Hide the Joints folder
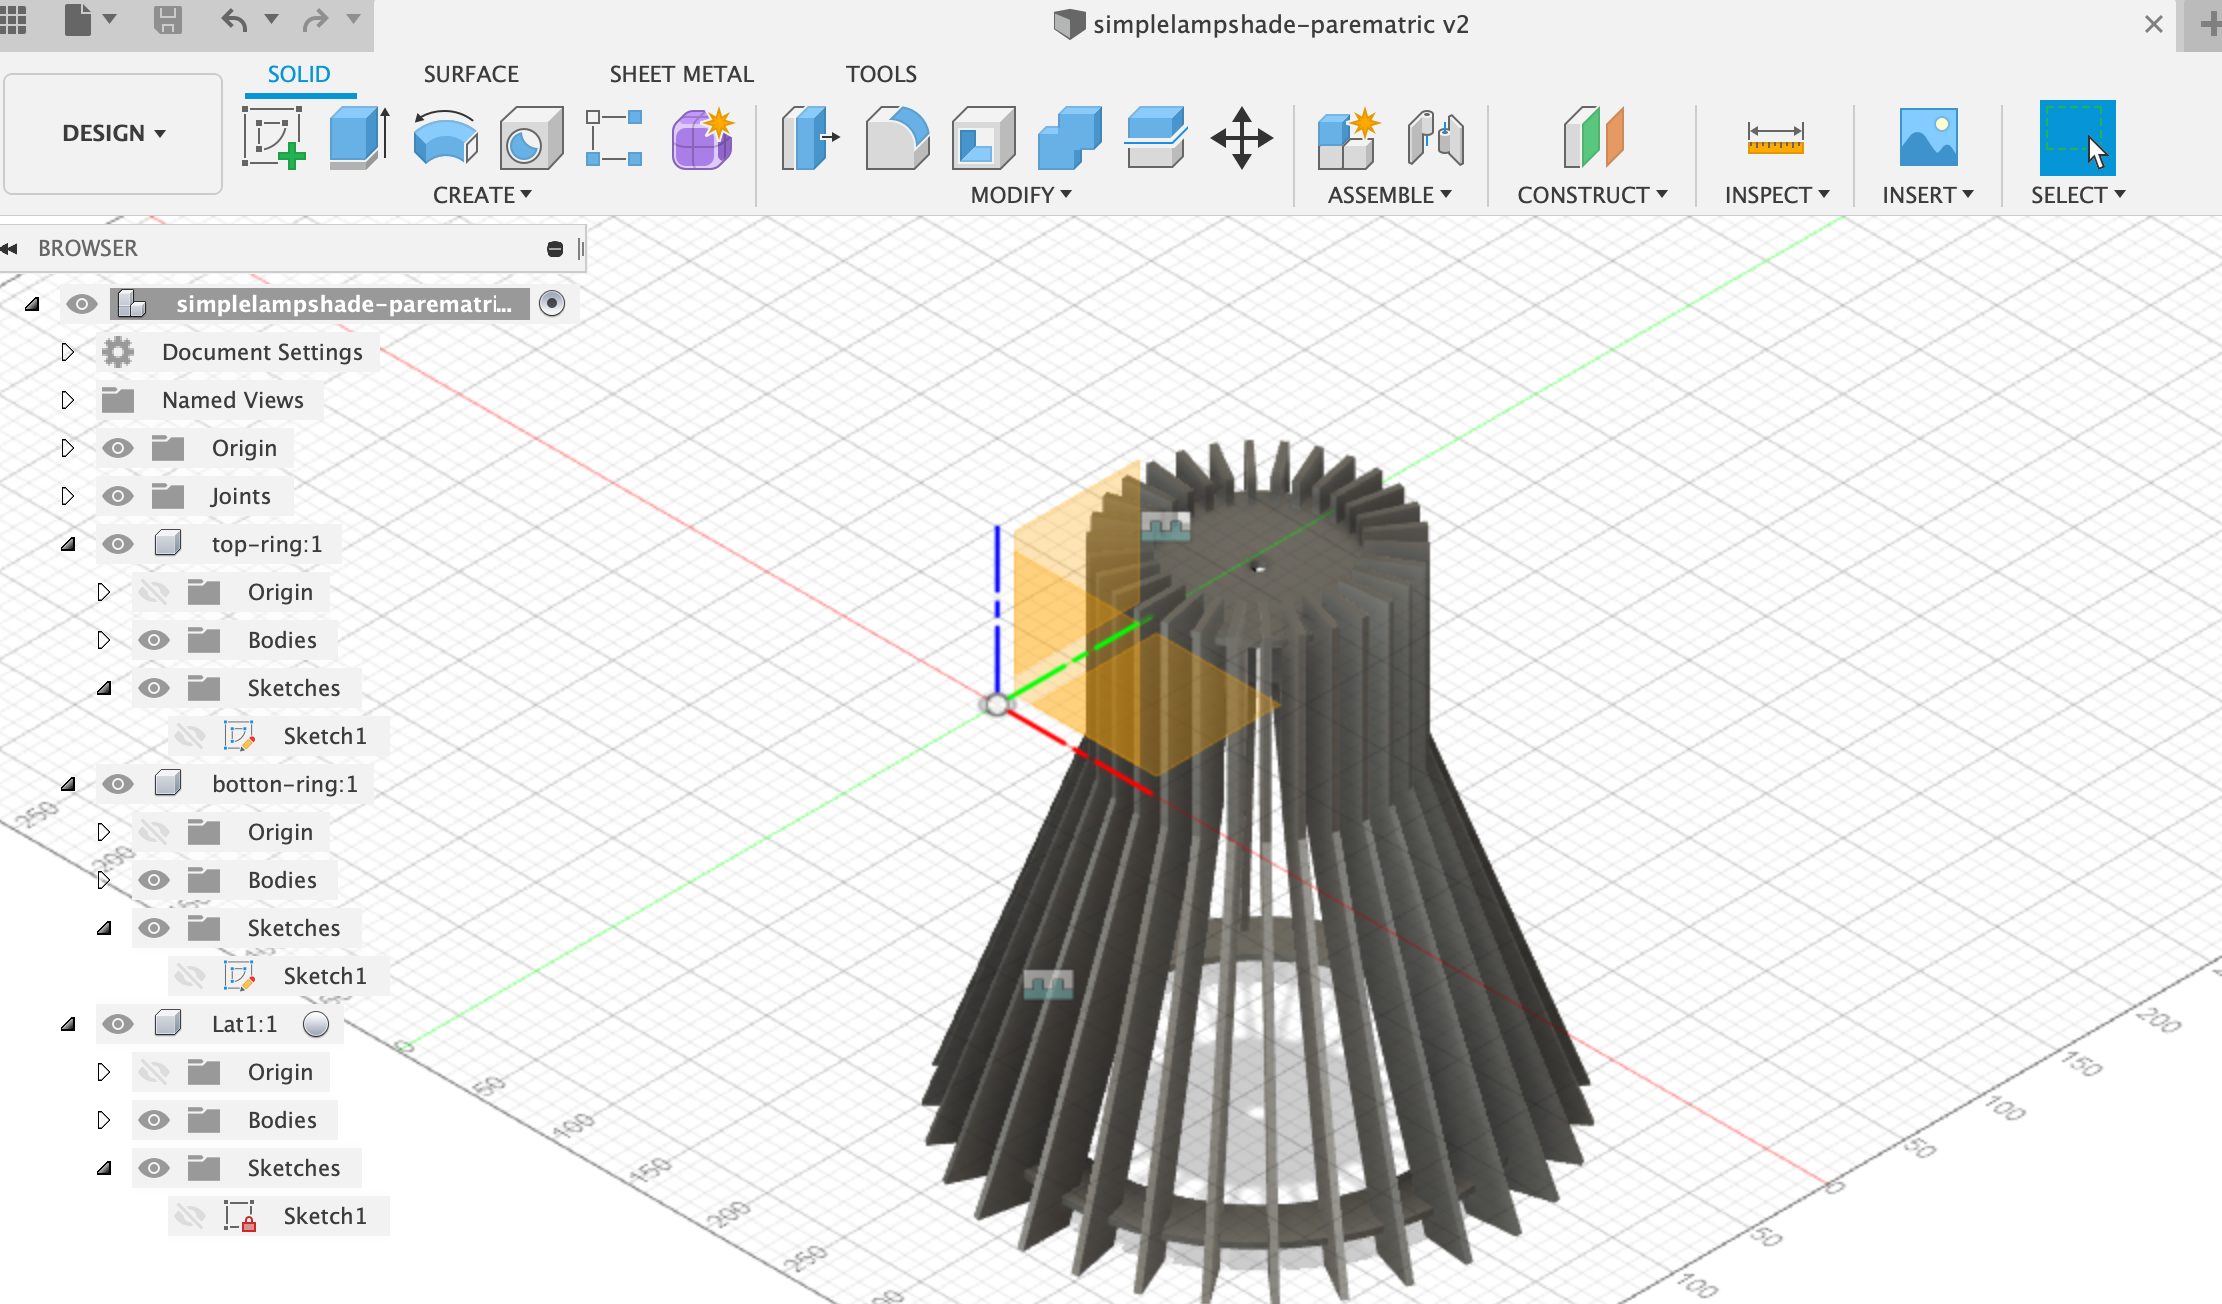 118,496
